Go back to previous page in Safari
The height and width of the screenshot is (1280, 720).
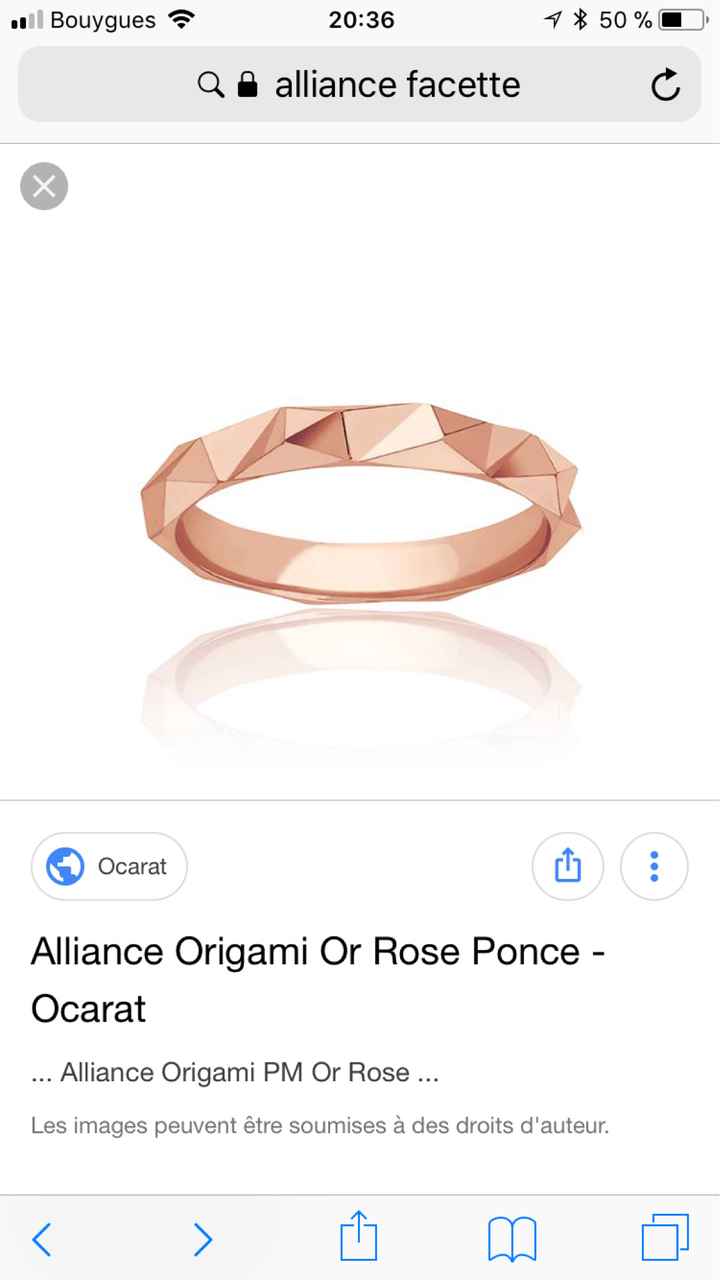click(41, 1239)
